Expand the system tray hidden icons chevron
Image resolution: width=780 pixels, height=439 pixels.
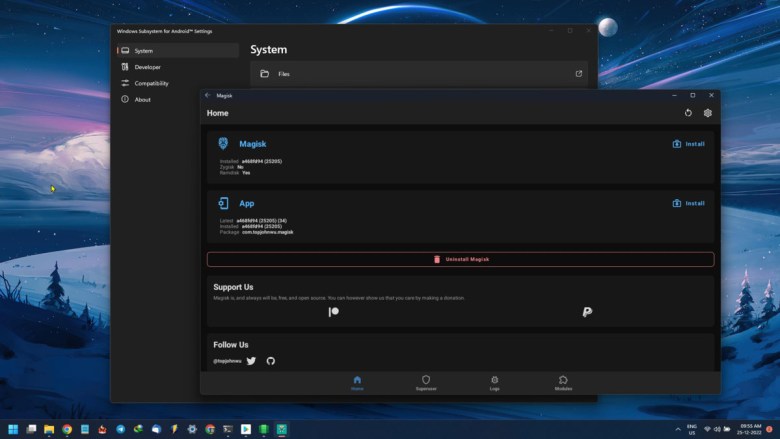tap(678, 429)
